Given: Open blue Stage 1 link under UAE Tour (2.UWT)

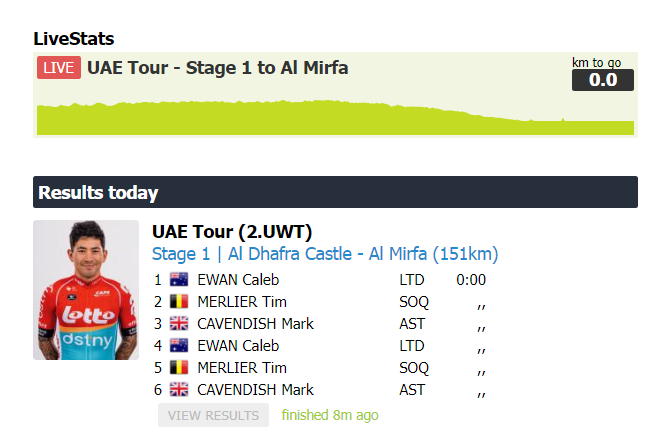Looking at the screenshot, I should click(x=181, y=254).
